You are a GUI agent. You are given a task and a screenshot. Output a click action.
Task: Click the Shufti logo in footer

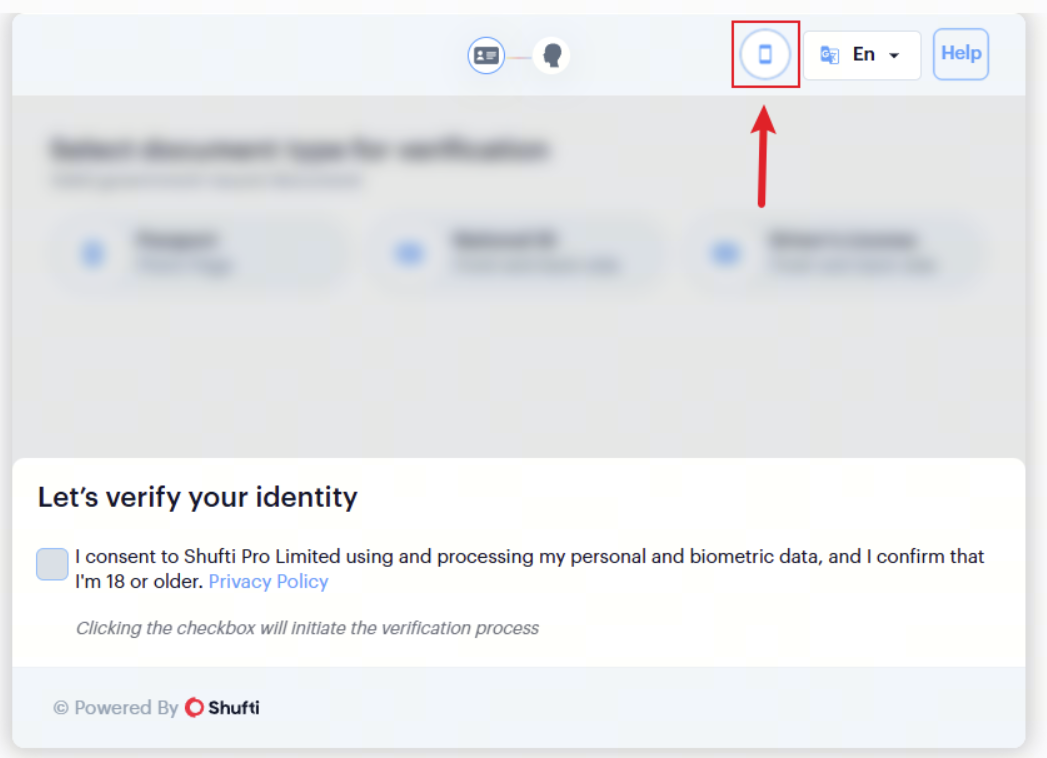point(222,707)
